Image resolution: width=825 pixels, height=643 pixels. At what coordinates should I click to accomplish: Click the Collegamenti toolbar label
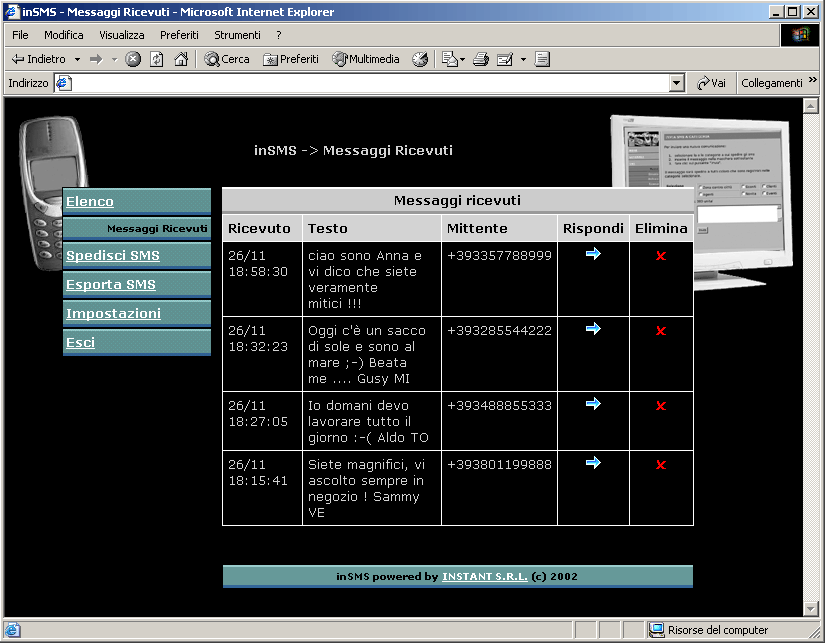(771, 83)
